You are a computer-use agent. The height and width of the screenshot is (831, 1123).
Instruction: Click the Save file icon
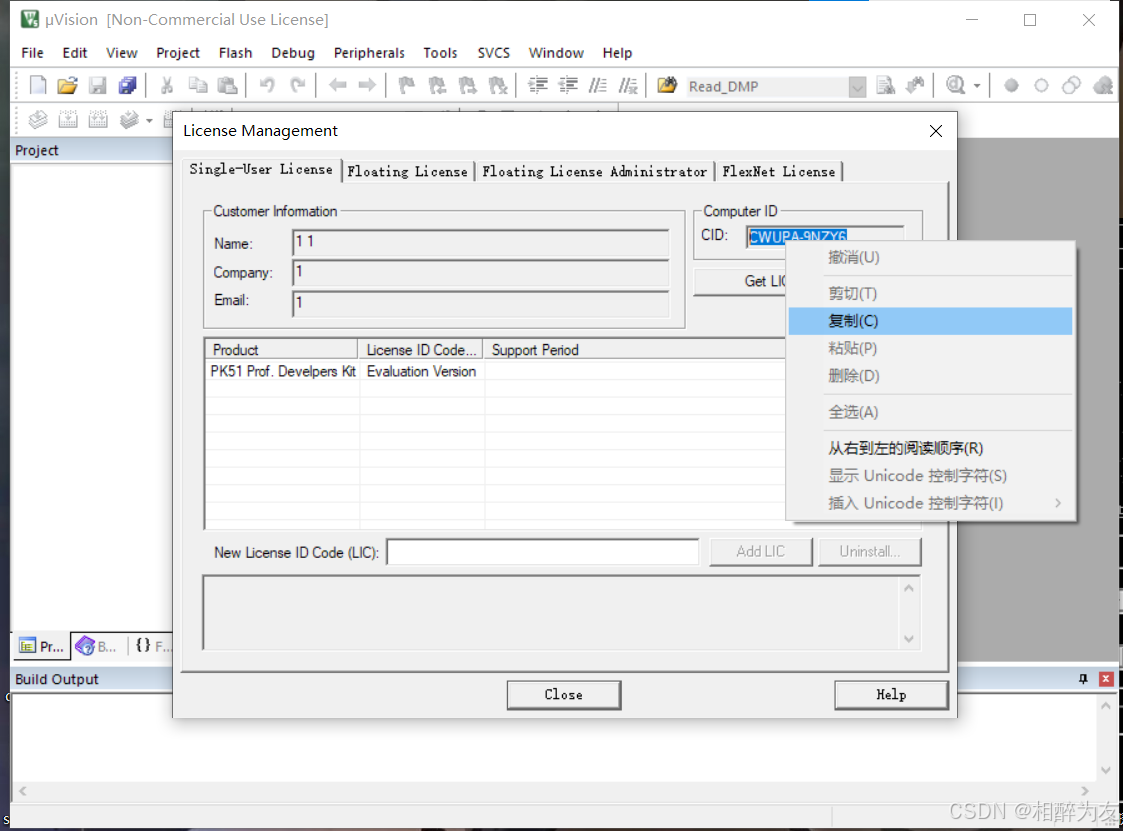(97, 86)
